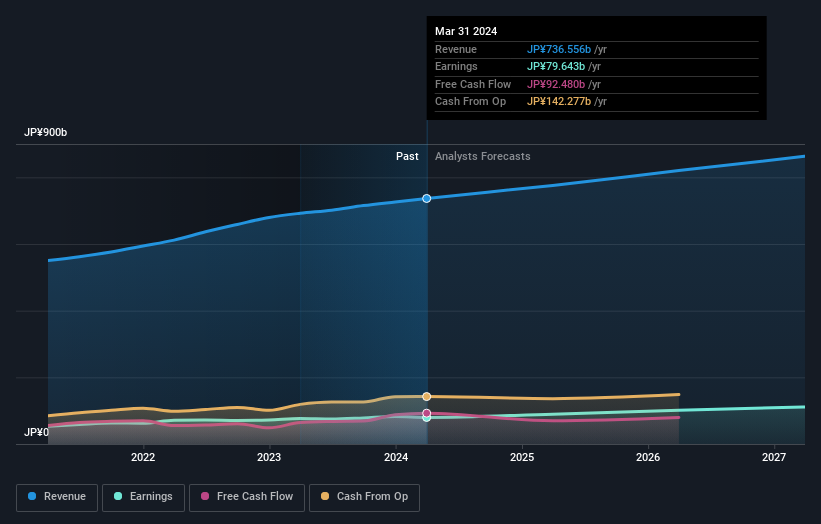The width and height of the screenshot is (821, 524).
Task: Select the Cash From Op marker on chart
Action: pos(427,396)
